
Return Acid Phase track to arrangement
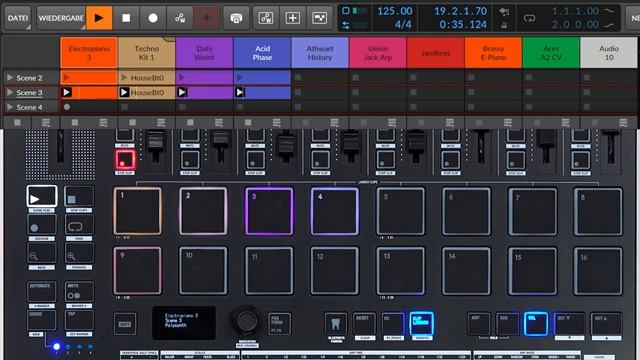pyautogui.click(x=277, y=122)
